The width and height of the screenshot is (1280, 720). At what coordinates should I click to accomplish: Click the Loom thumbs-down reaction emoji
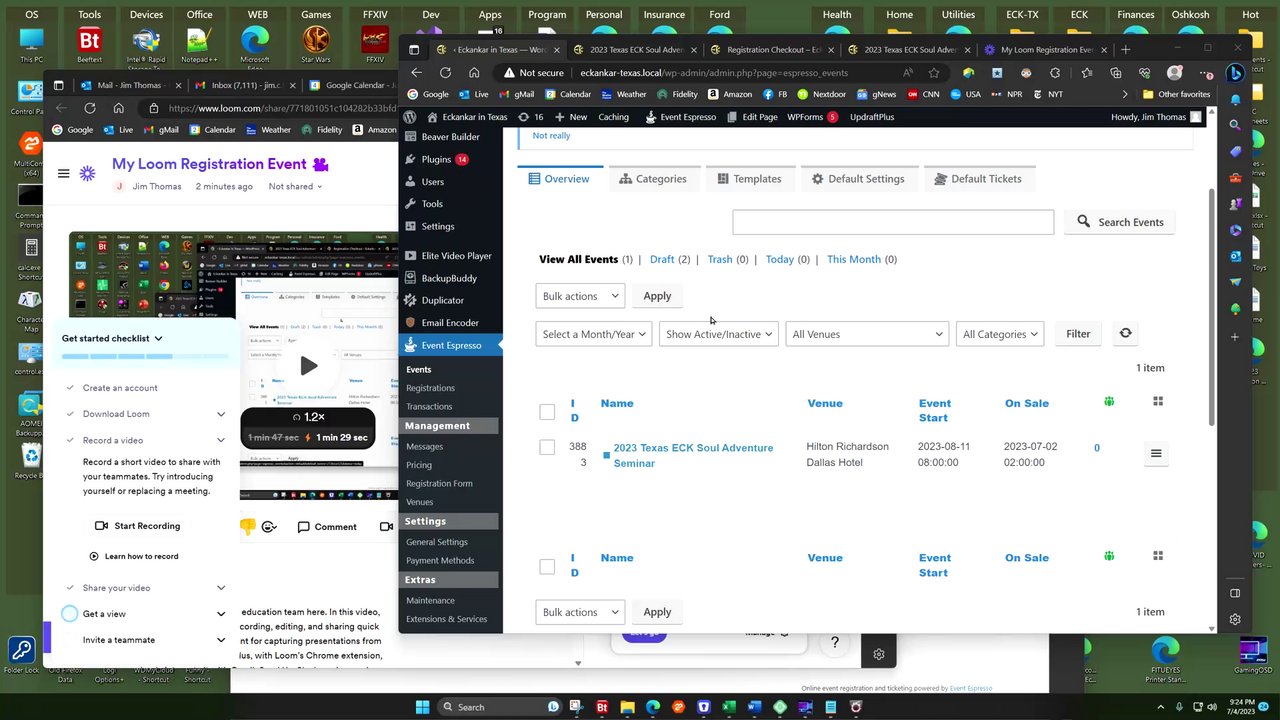coord(247,526)
